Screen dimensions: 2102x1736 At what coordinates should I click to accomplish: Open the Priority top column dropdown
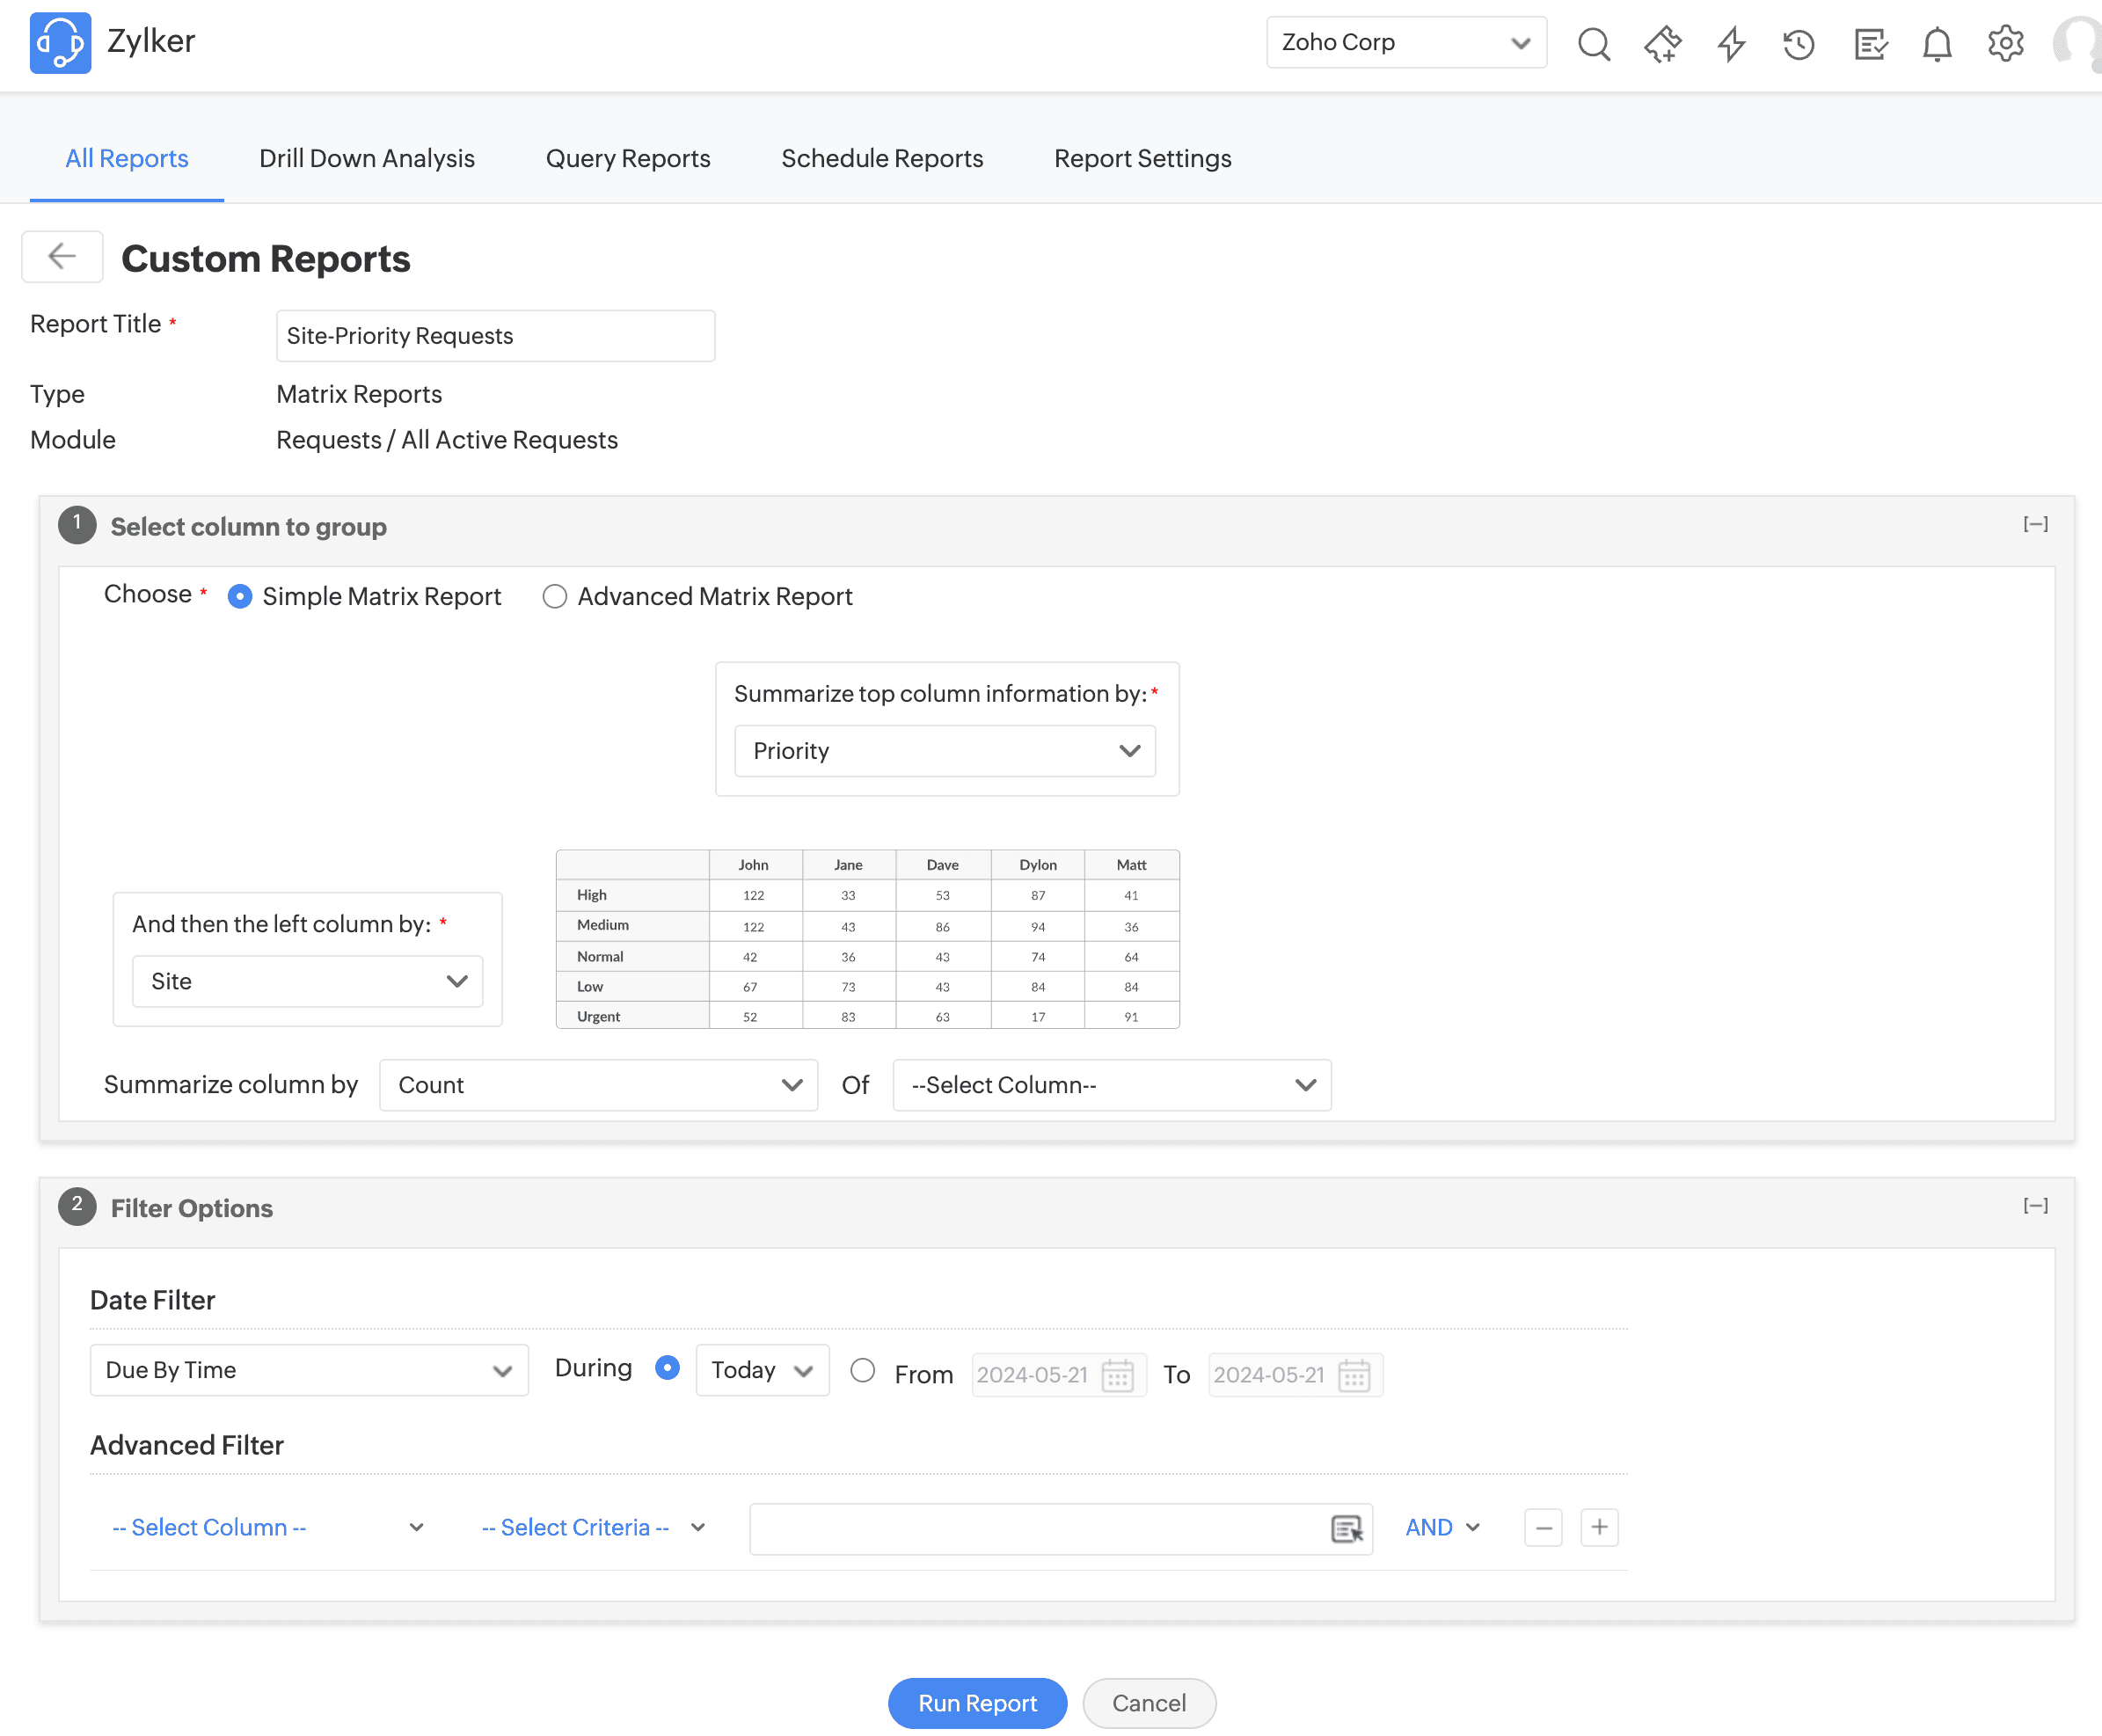(x=944, y=751)
